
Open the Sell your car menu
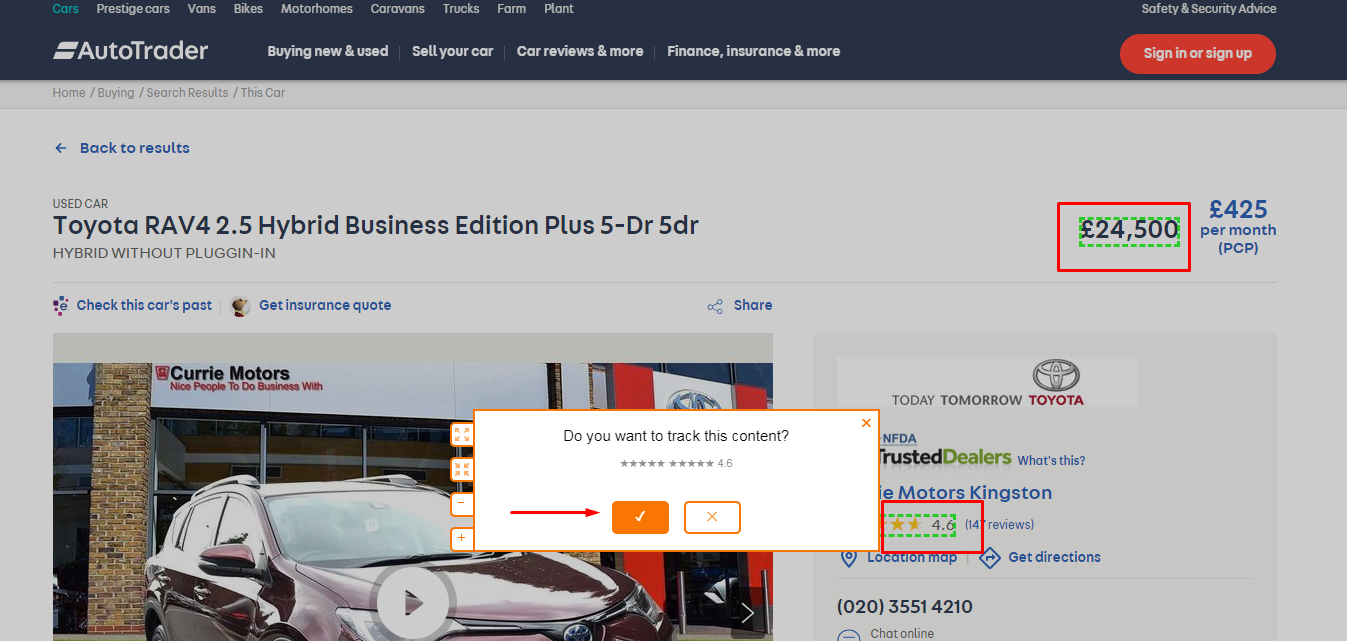pyautogui.click(x=453, y=51)
